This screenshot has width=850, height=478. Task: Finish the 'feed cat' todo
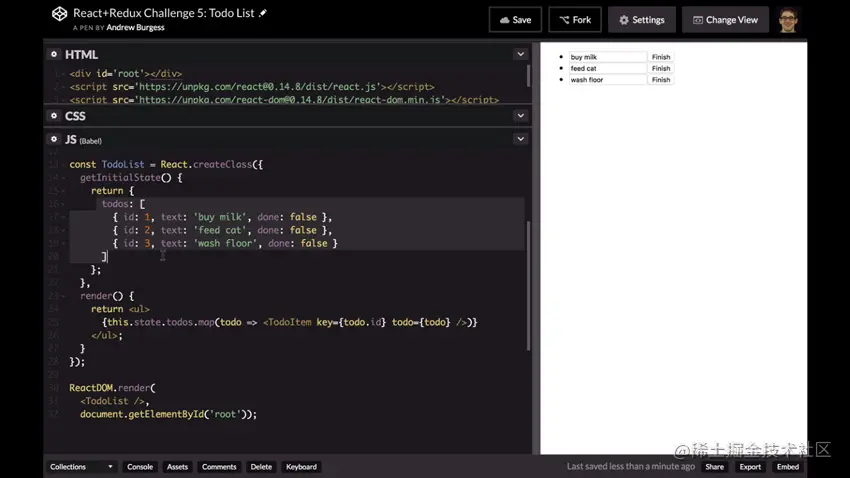(x=661, y=68)
